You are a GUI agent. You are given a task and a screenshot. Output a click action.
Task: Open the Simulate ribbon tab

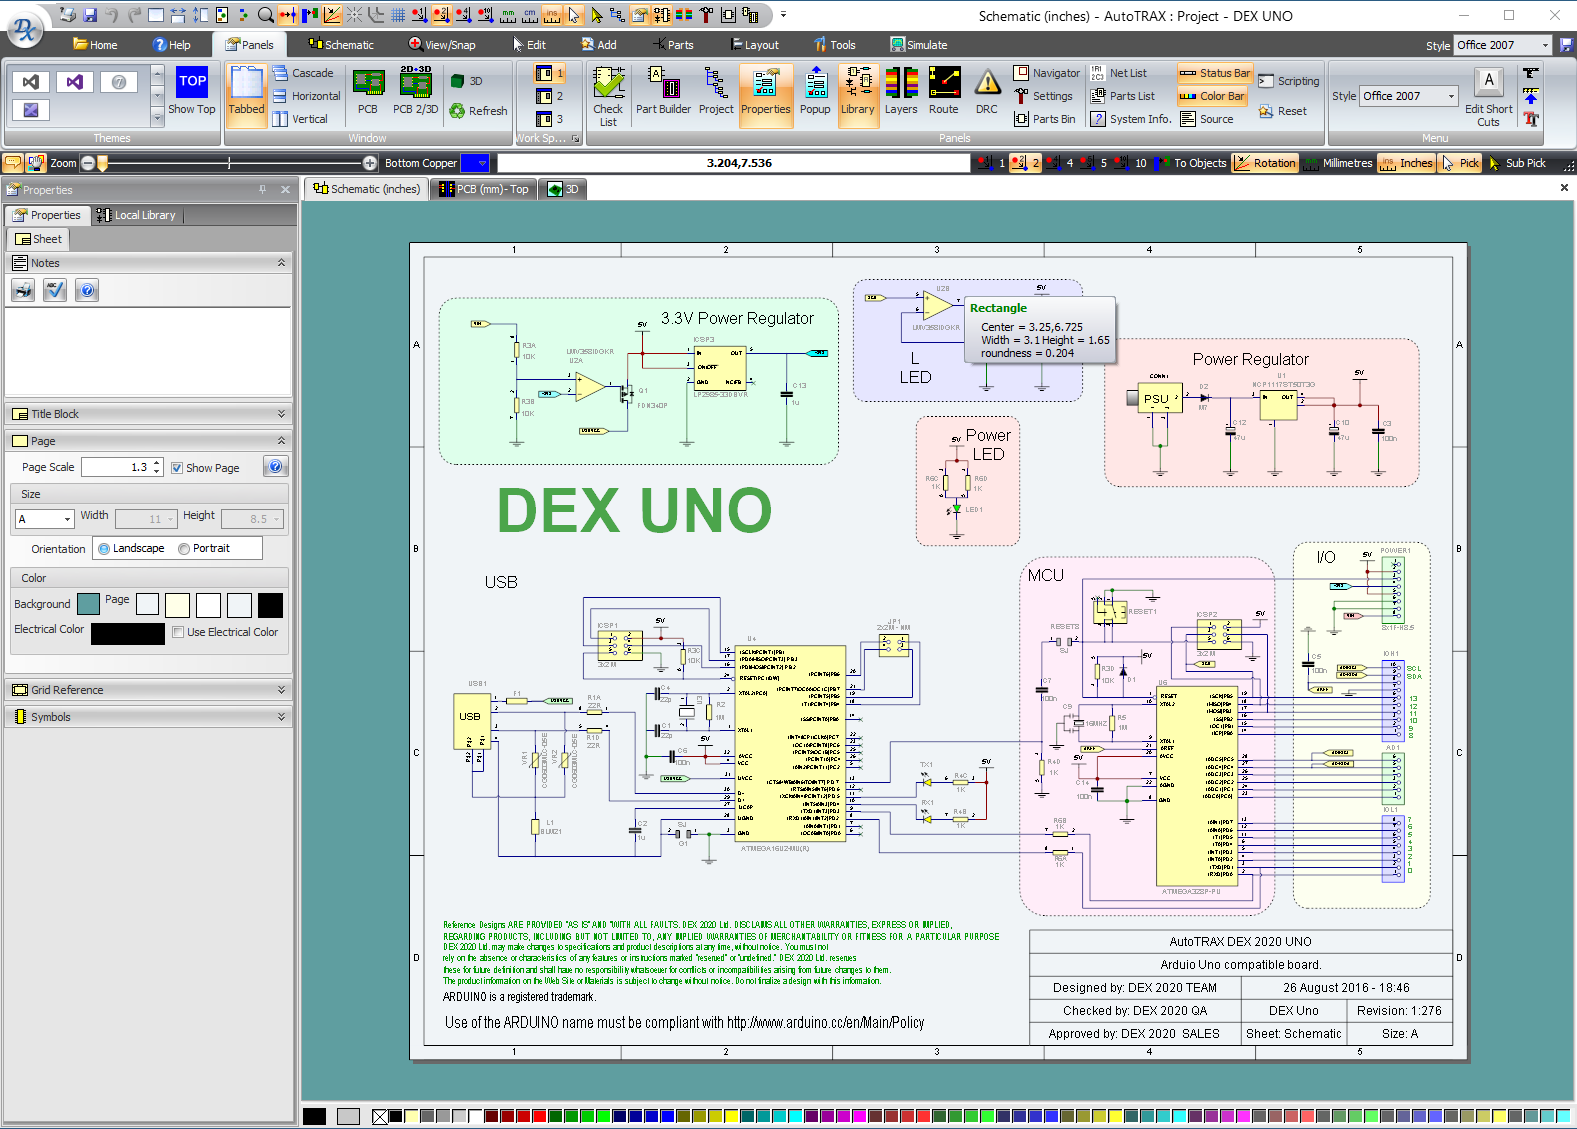(x=919, y=45)
